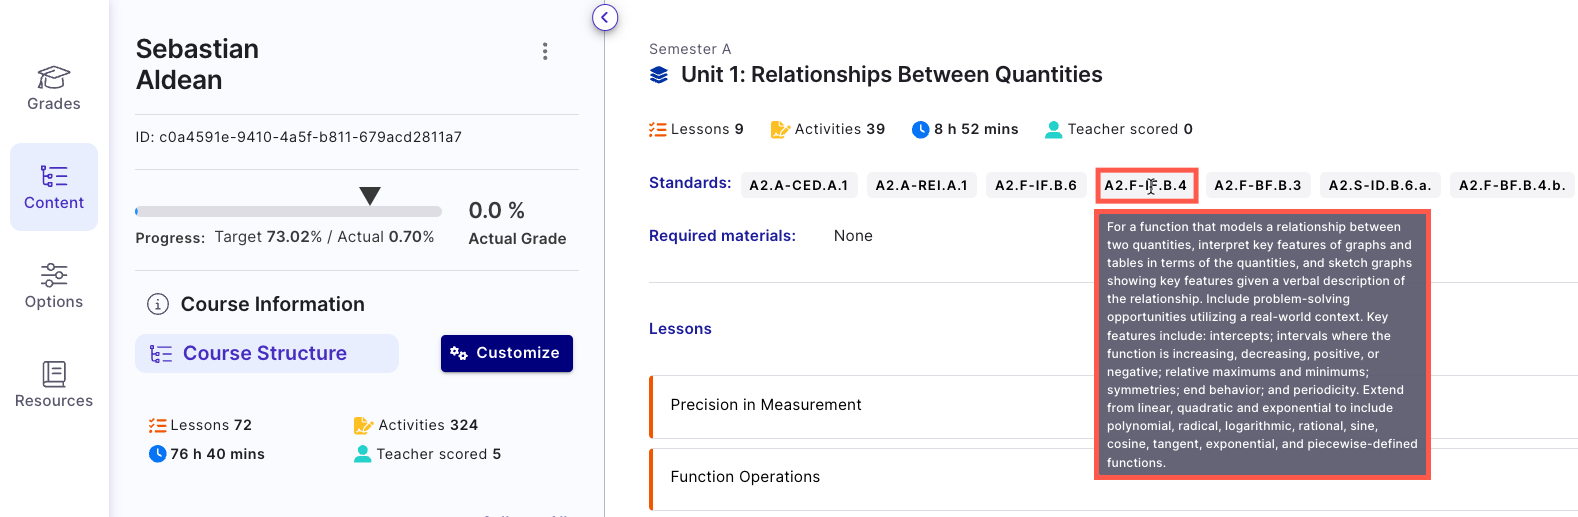Select the A2.F-BF.B.3 standard tag
Viewport: 1578px width, 517px height.
coord(1258,185)
